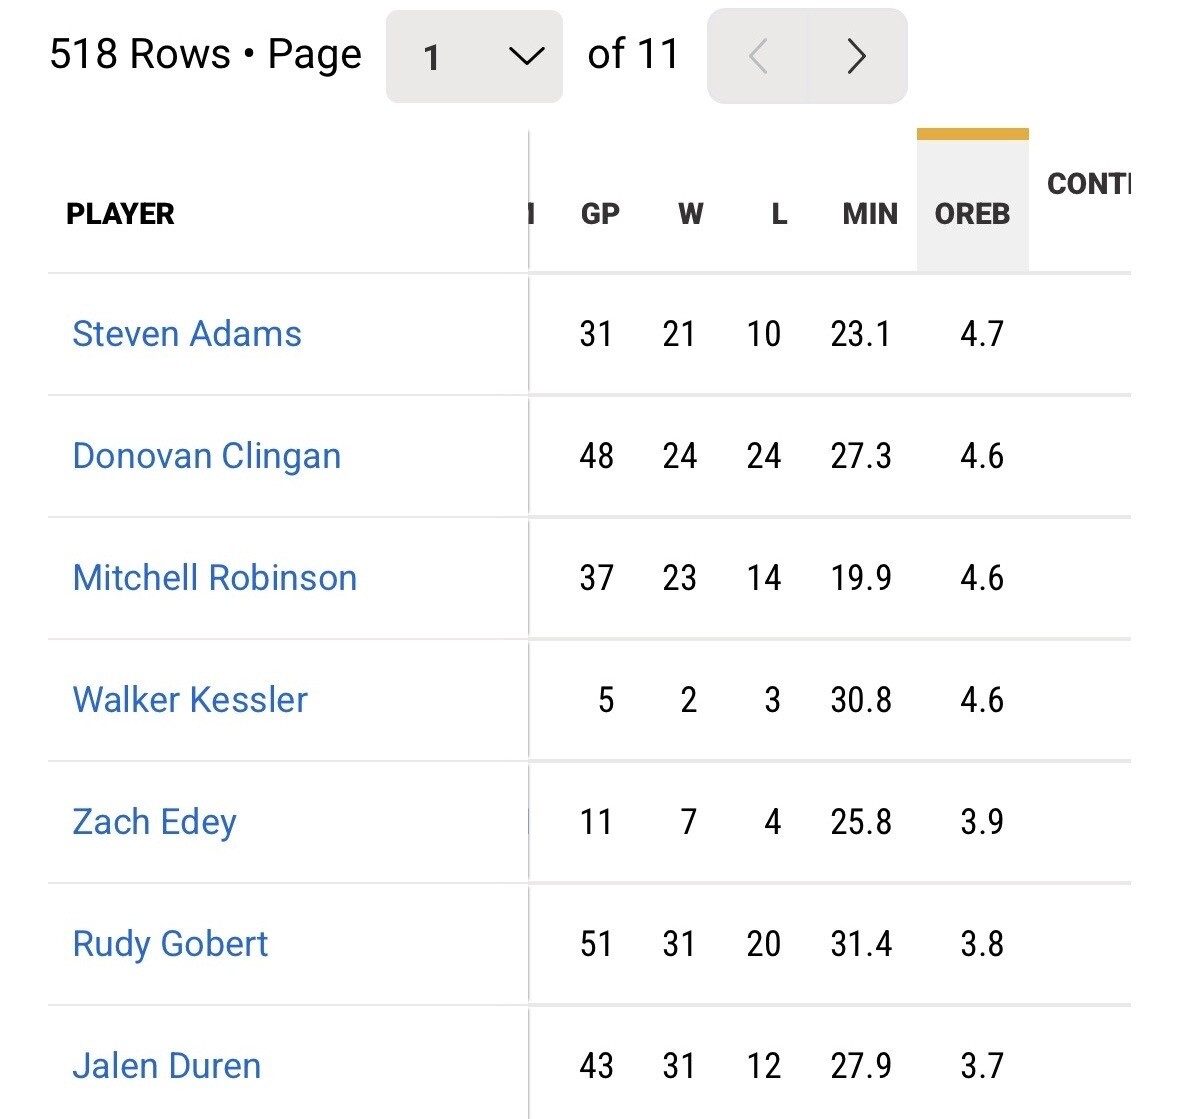Sort by the OREB column header
Screen dimensions: 1179x1119
pyautogui.click(x=972, y=214)
